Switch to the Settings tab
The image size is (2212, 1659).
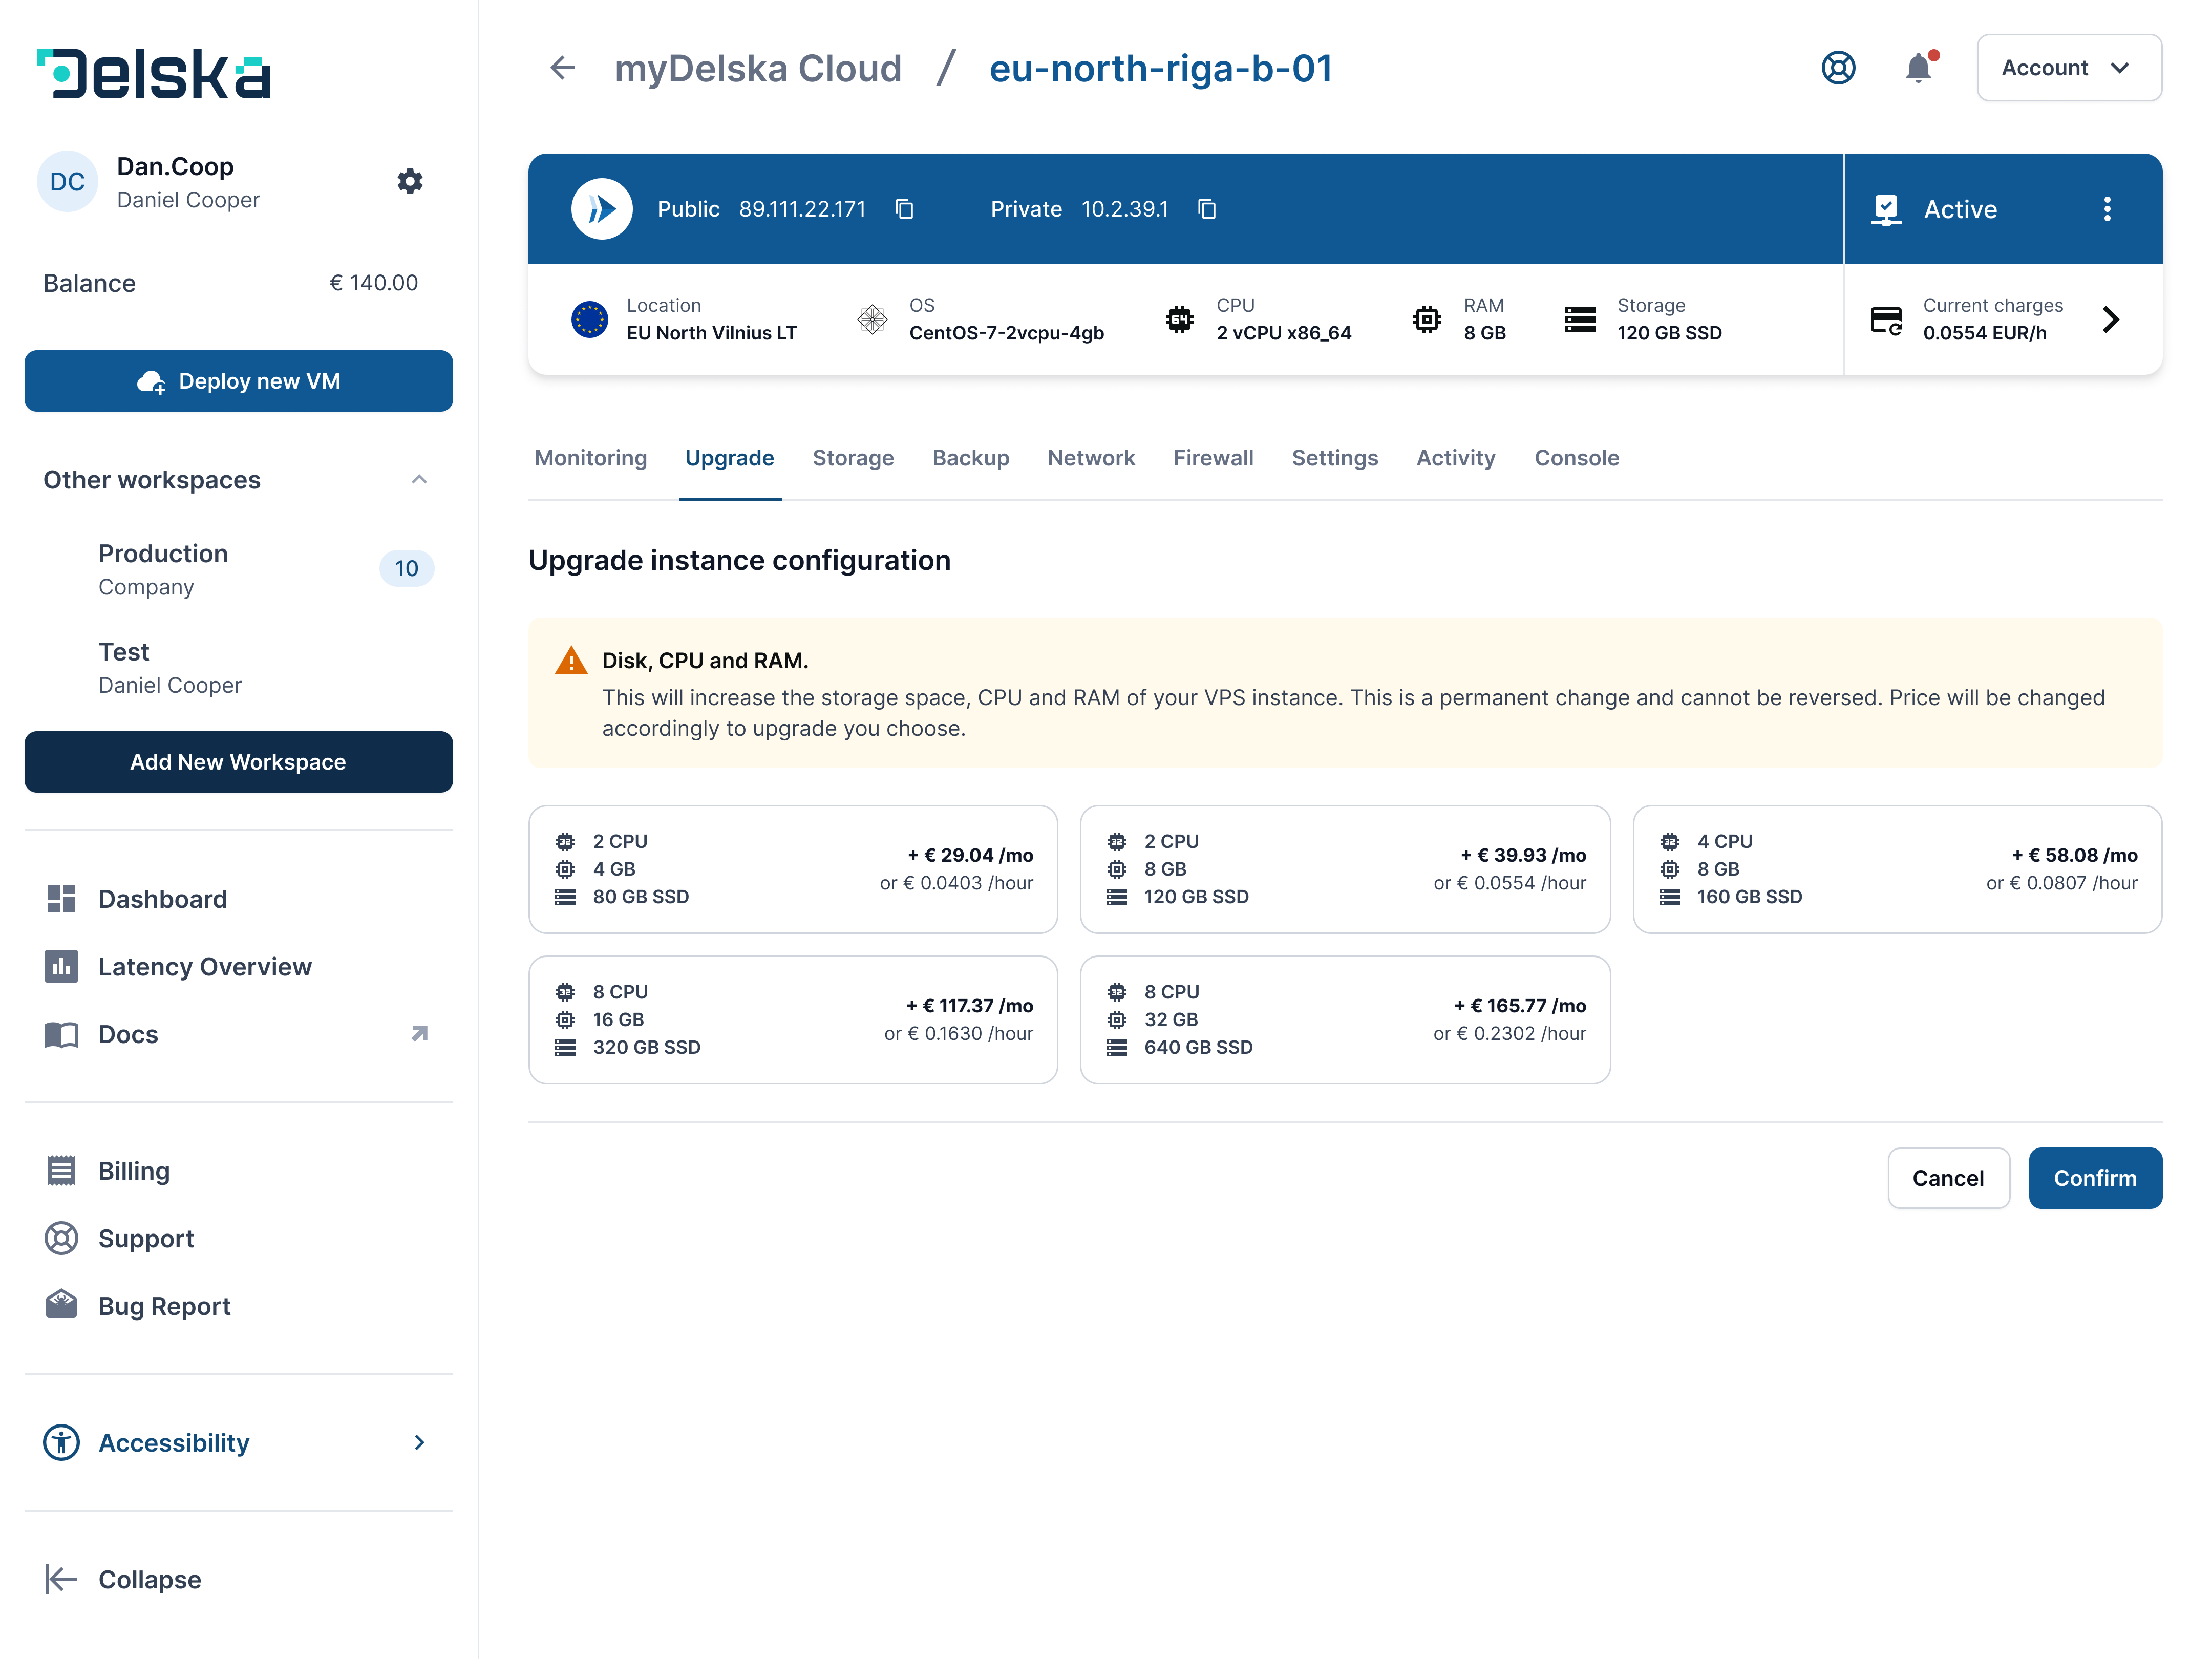[1335, 458]
